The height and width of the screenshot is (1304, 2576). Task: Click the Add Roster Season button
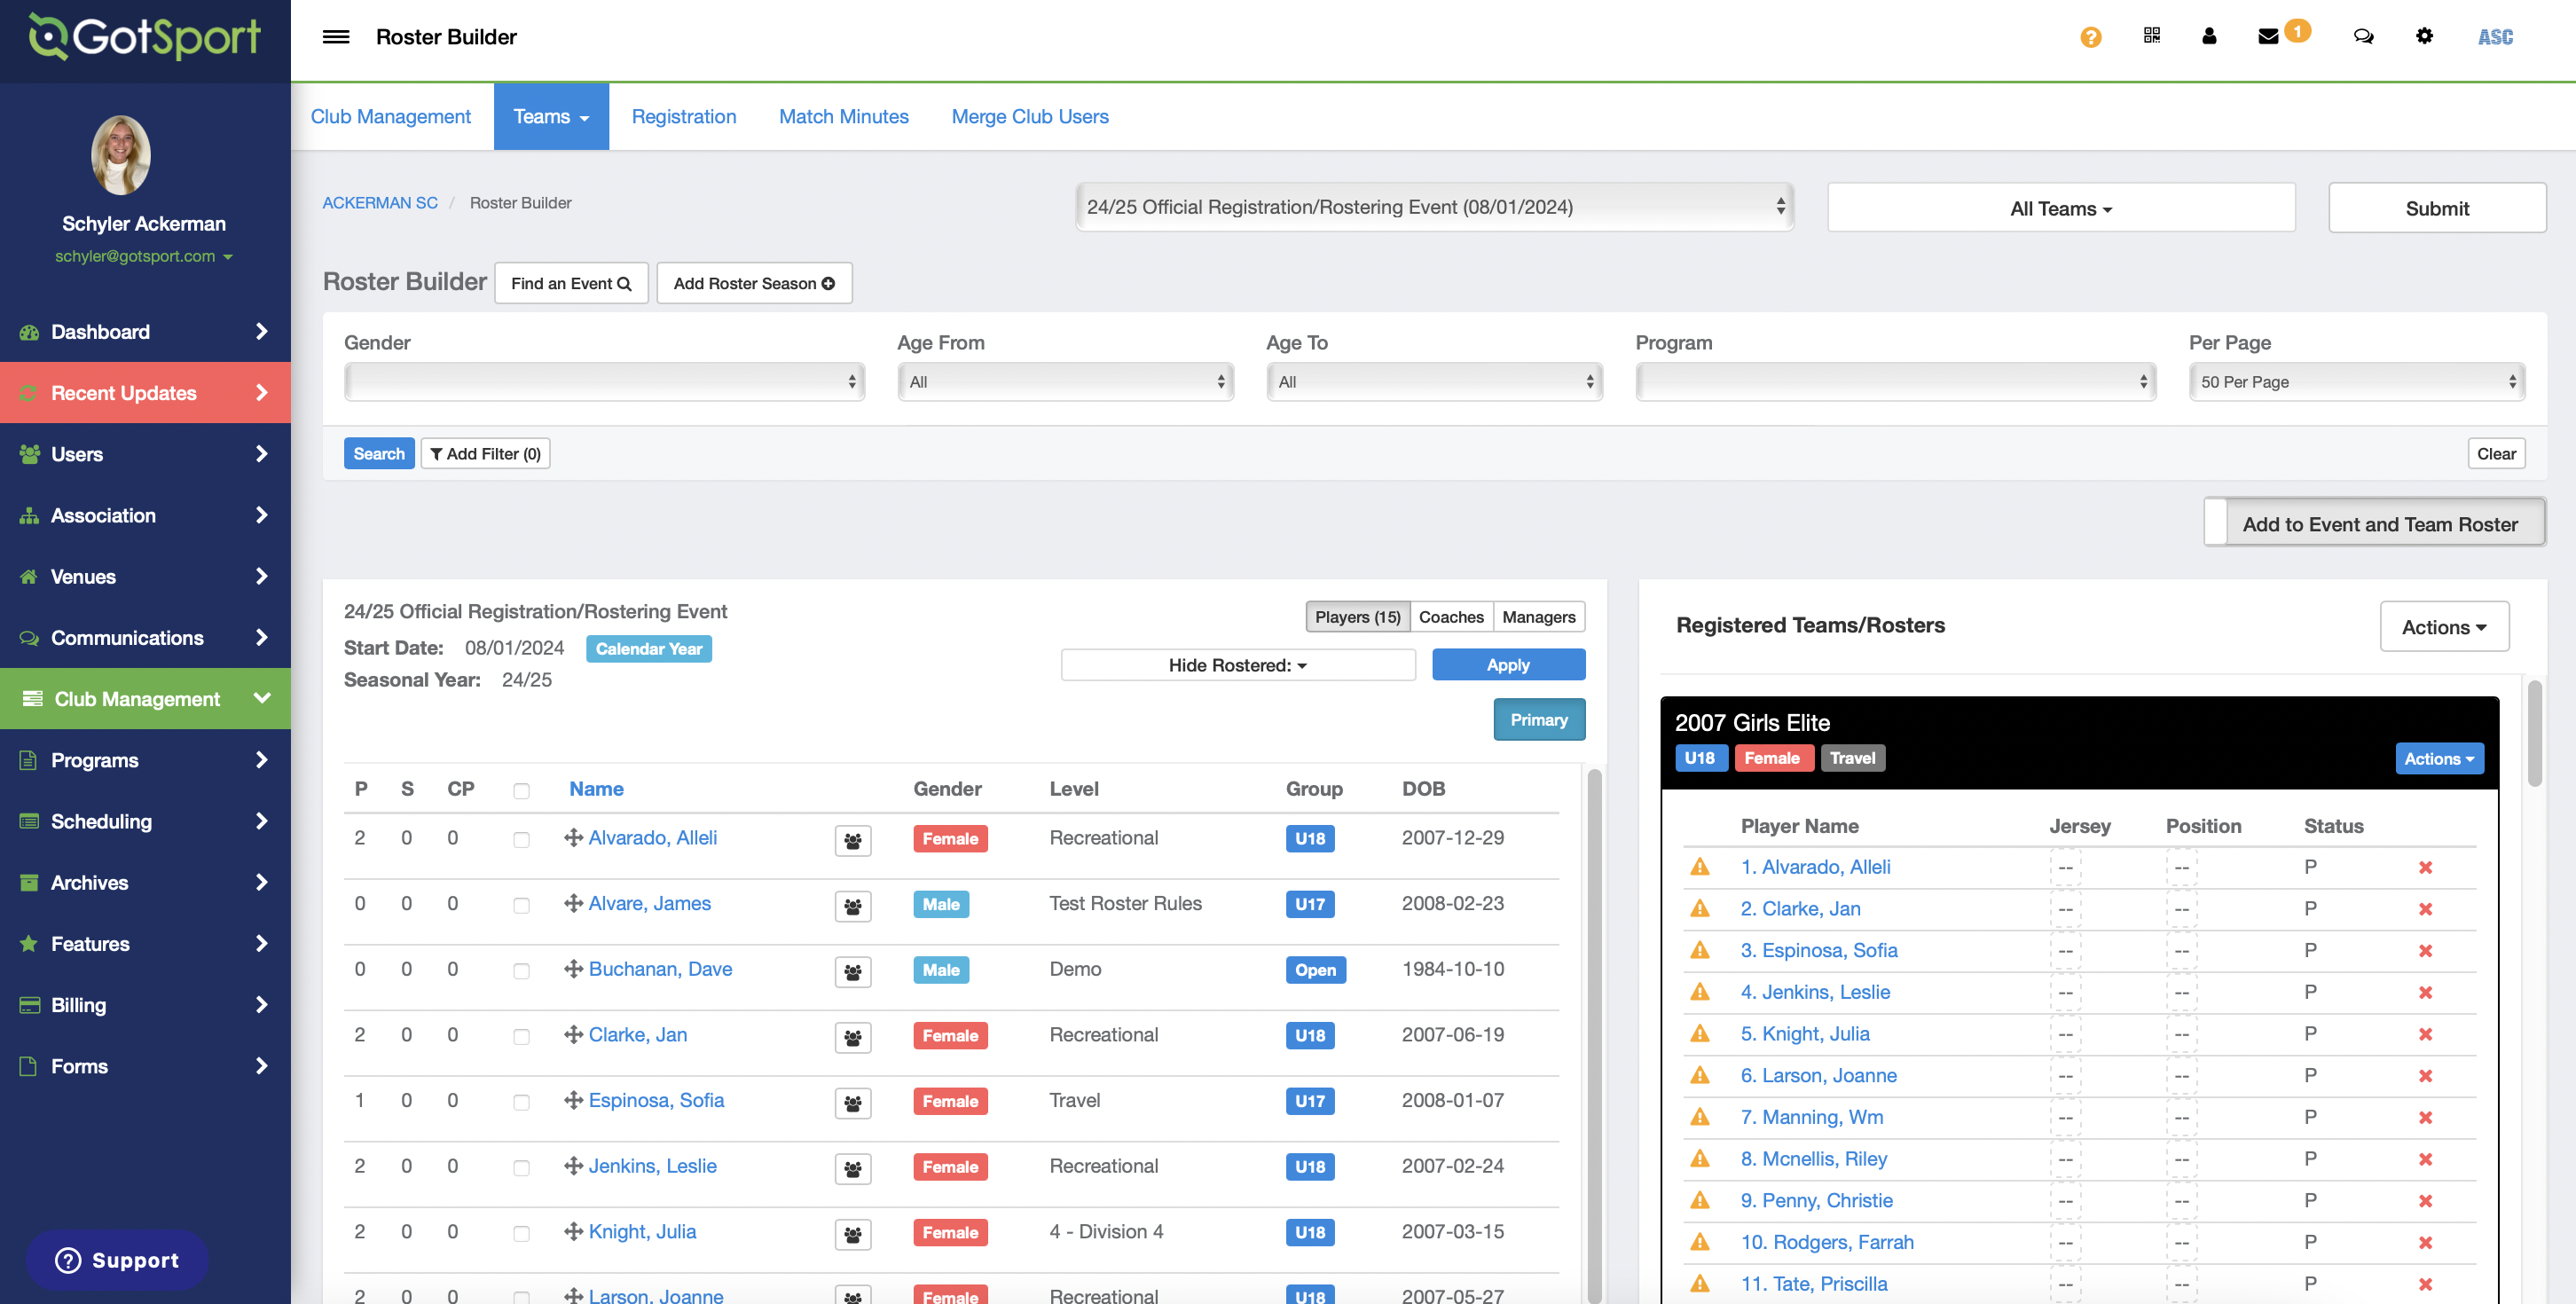(754, 283)
